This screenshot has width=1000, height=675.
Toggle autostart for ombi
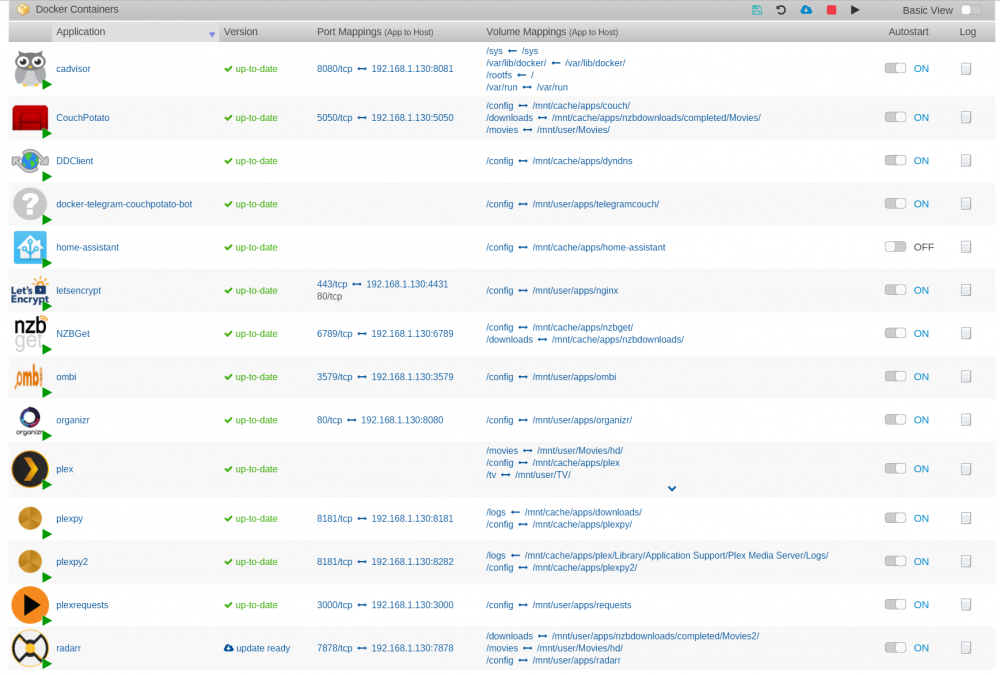(x=895, y=376)
